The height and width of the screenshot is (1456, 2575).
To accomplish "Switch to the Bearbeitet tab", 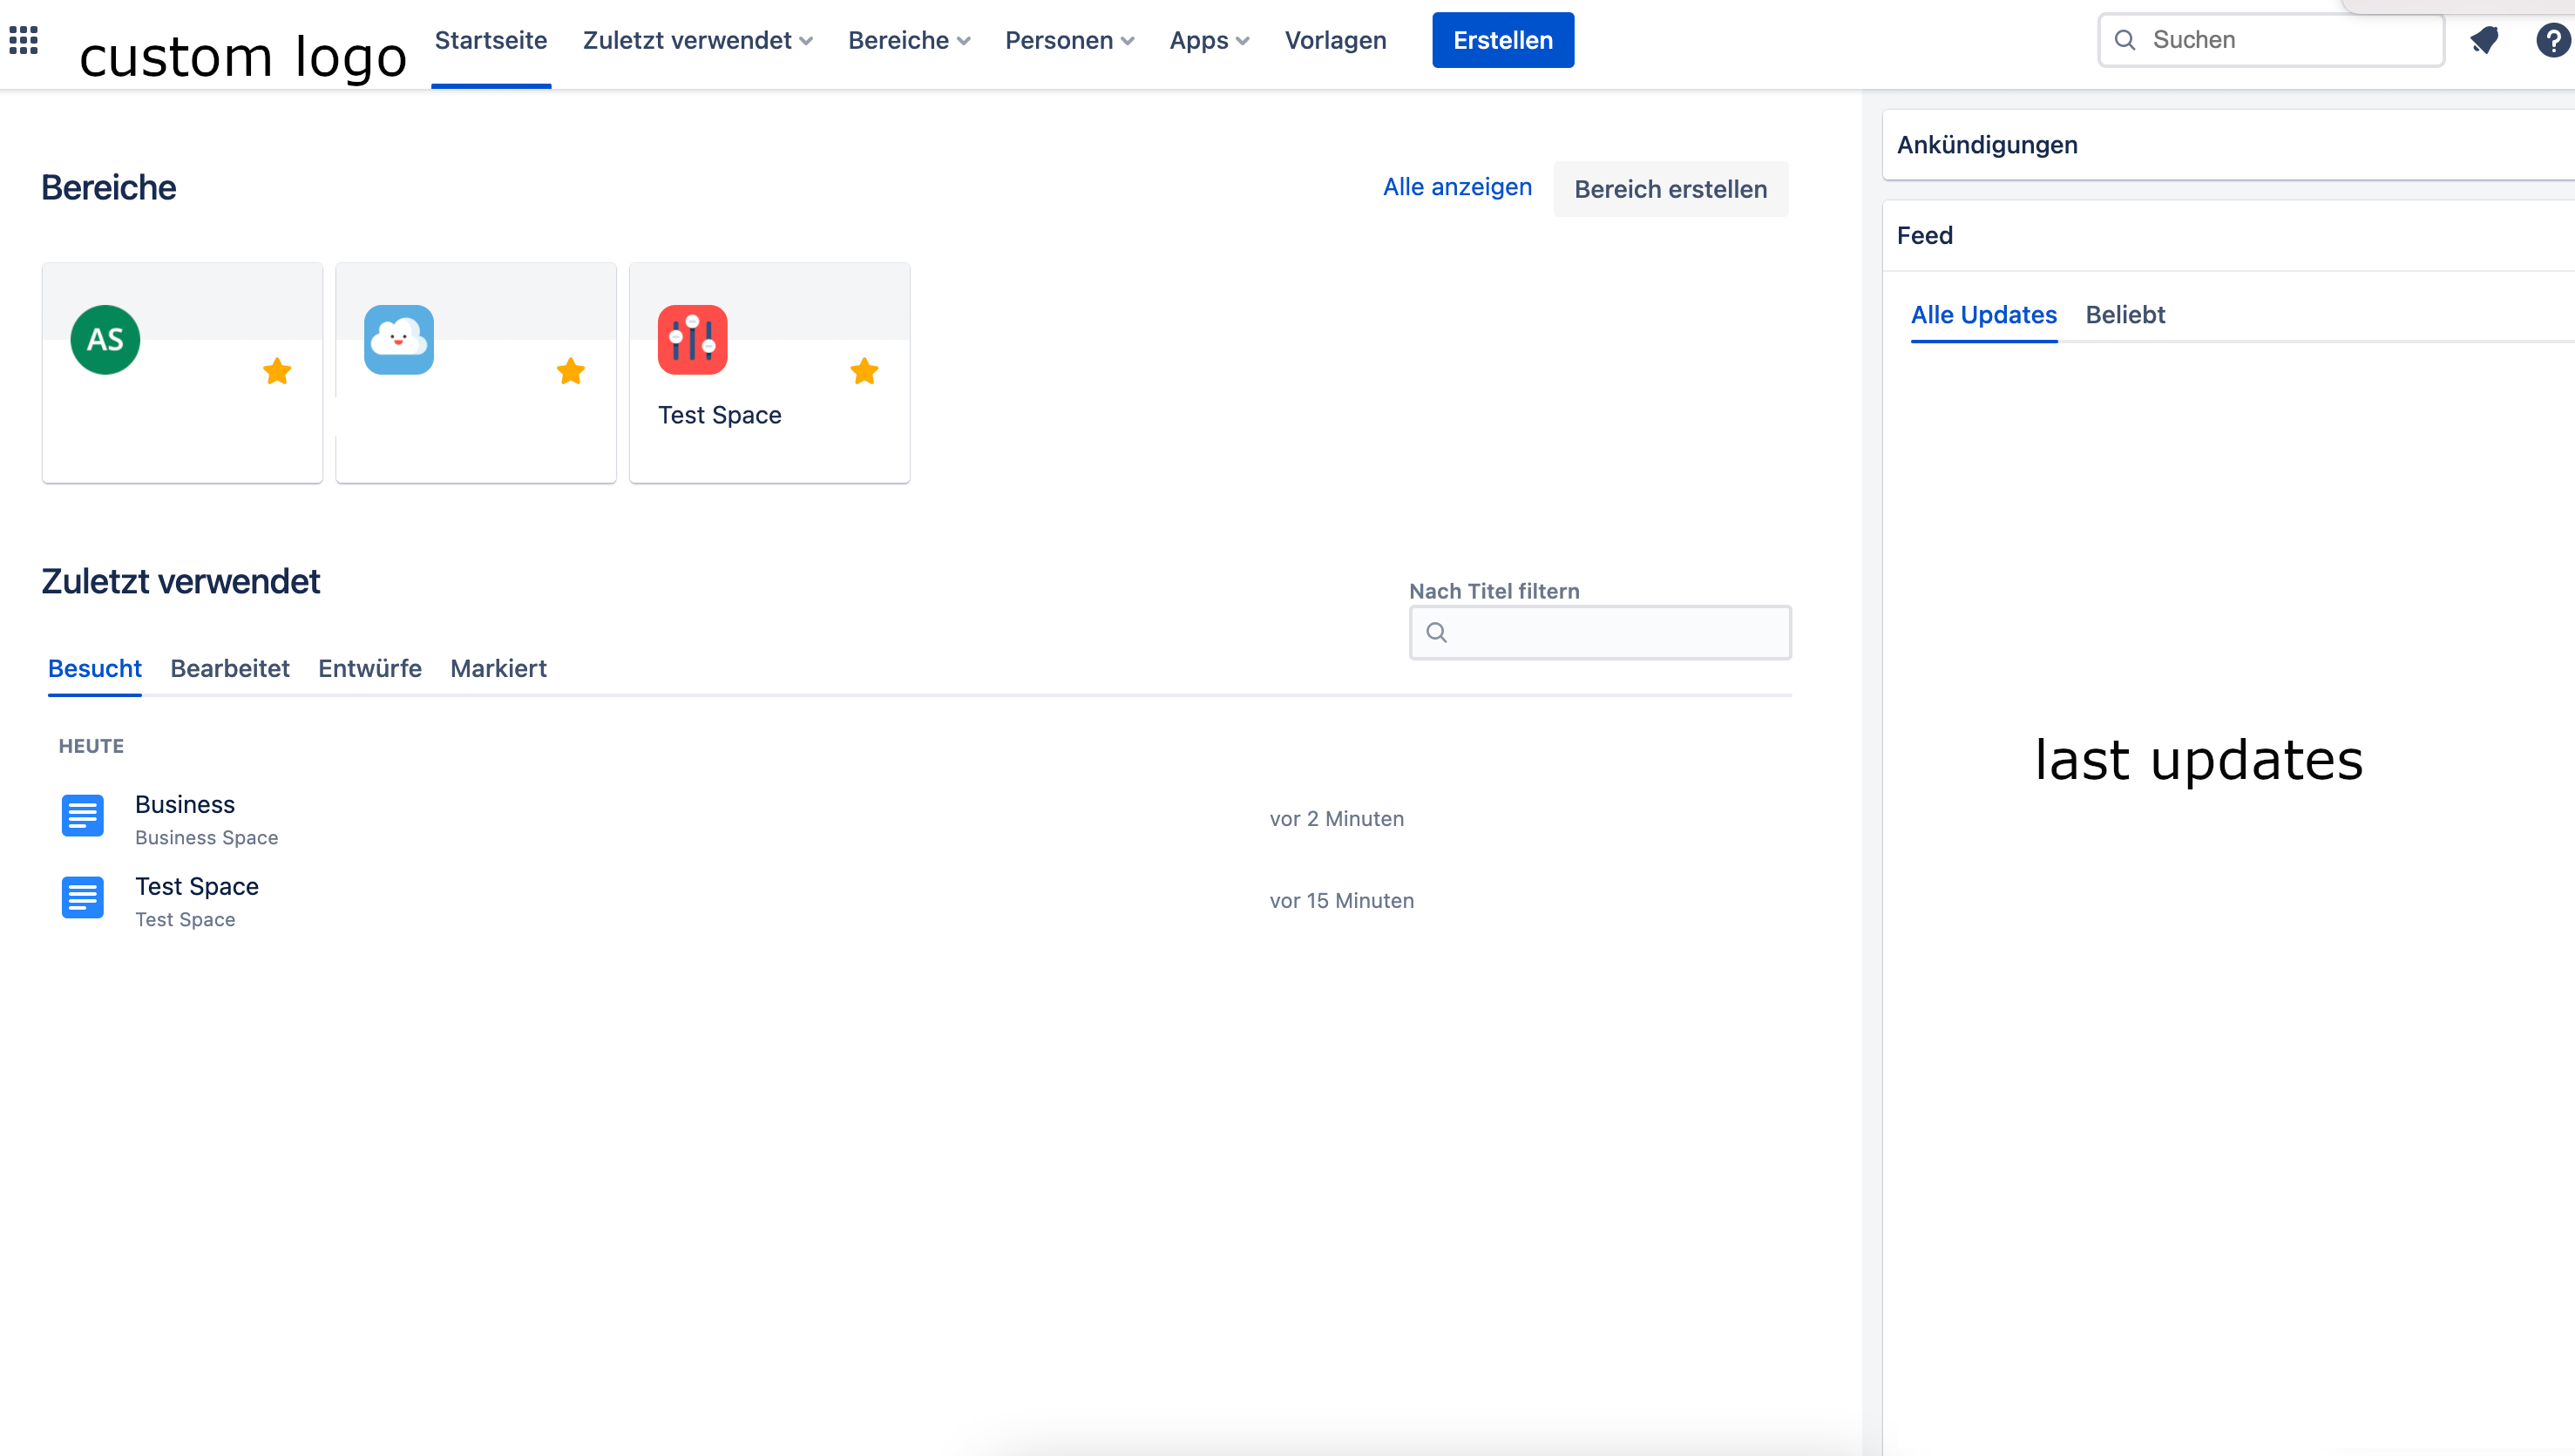I will click(x=230, y=668).
